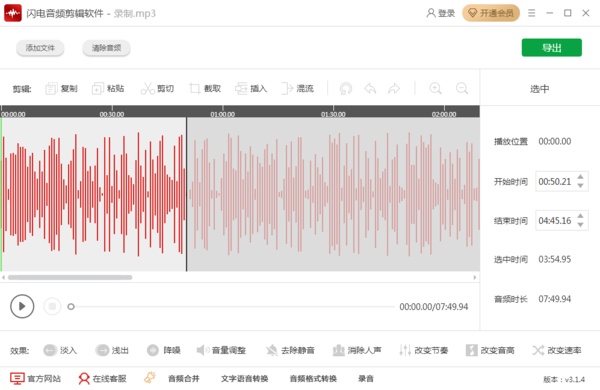Click the playback progress slider handle
This screenshot has height=390, width=600.
pyautogui.click(x=71, y=307)
